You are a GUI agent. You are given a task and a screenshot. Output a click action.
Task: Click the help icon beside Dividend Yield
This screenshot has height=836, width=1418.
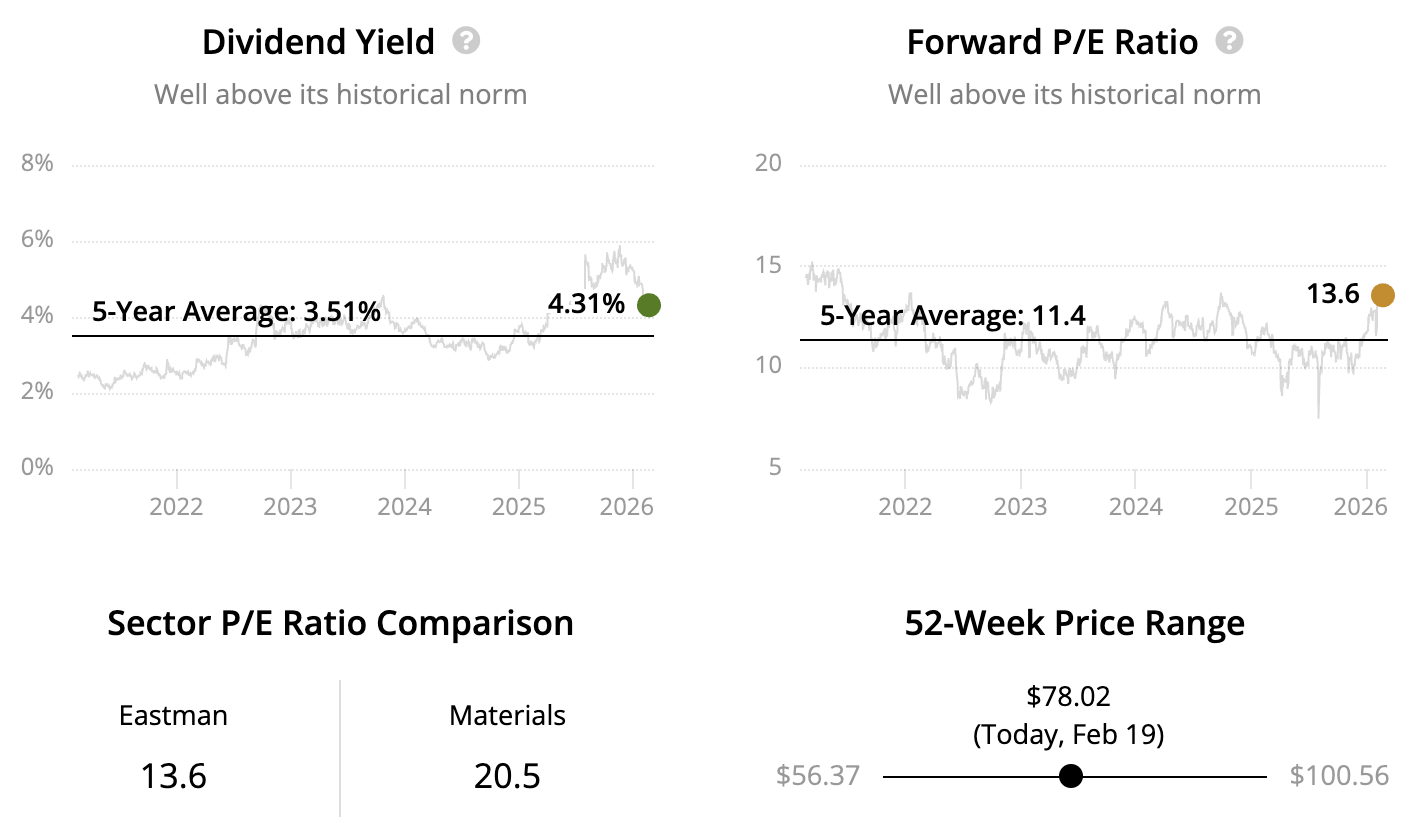[466, 41]
